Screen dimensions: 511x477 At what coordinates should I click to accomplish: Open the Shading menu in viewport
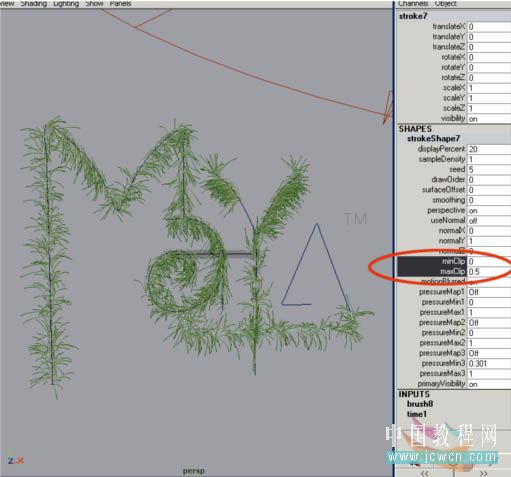tap(33, 4)
